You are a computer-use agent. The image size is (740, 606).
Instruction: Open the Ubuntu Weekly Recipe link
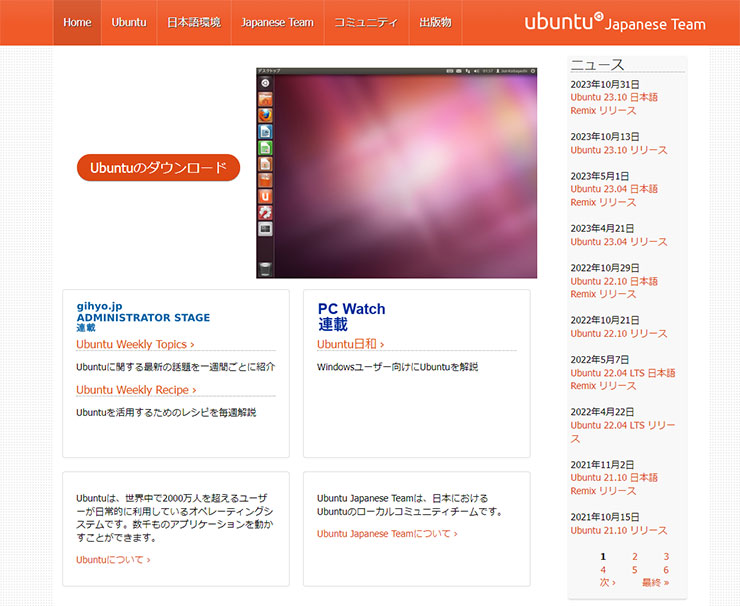pyautogui.click(x=136, y=390)
